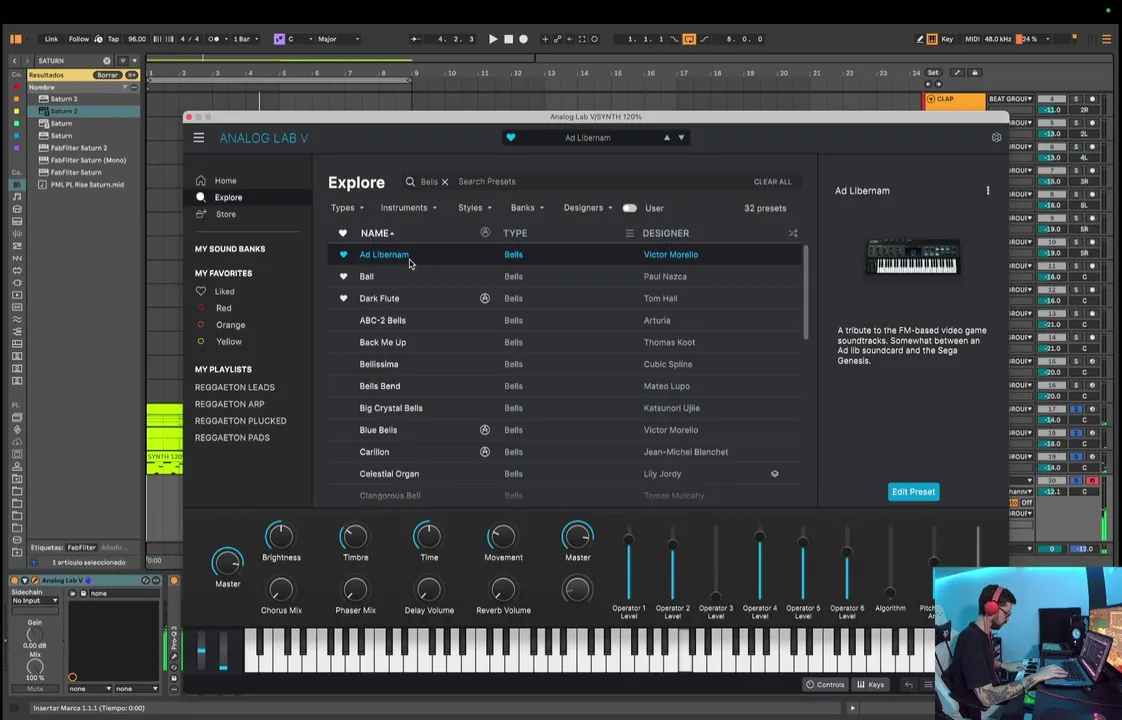Viewport: 1122px width, 720px height.
Task: Open Store in Analog Lab sidebar
Action: point(225,214)
